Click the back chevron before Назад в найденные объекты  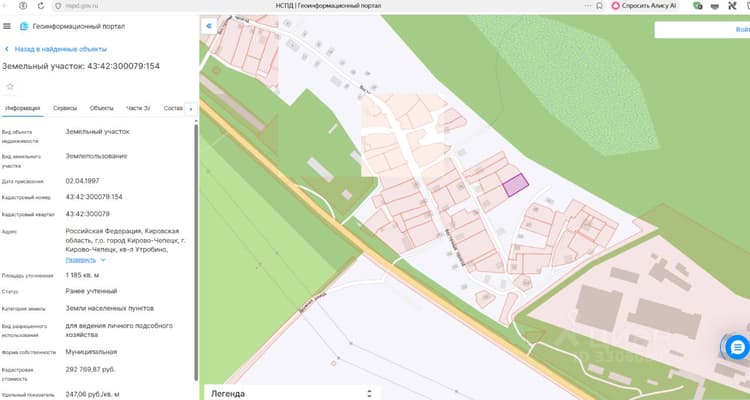point(7,49)
